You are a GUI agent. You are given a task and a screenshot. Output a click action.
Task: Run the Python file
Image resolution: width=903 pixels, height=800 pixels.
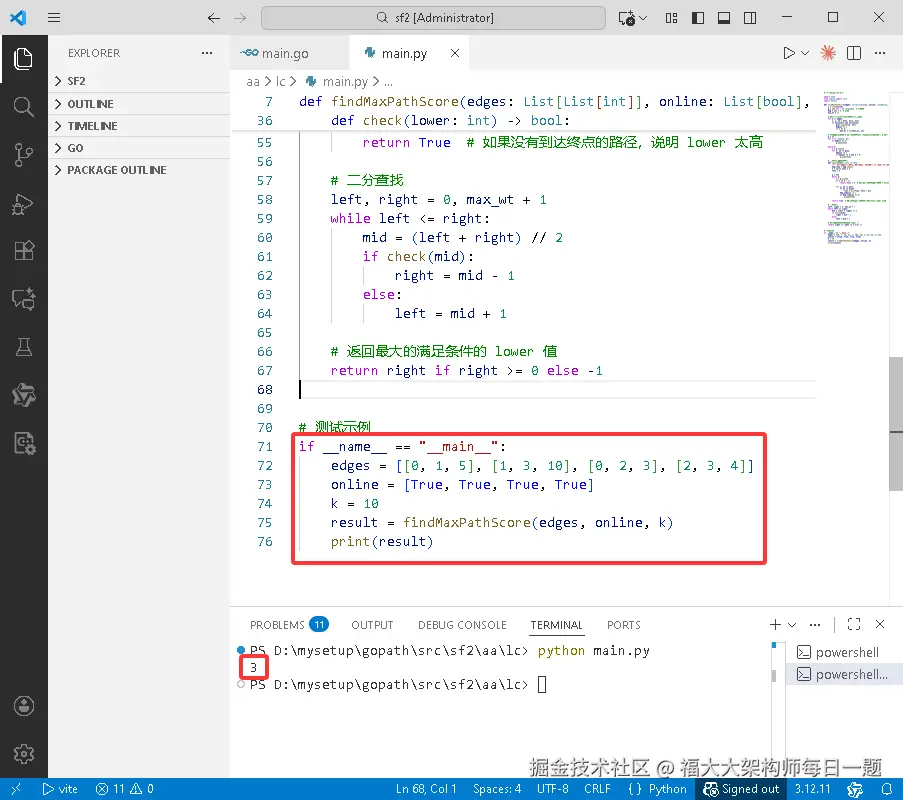point(788,53)
